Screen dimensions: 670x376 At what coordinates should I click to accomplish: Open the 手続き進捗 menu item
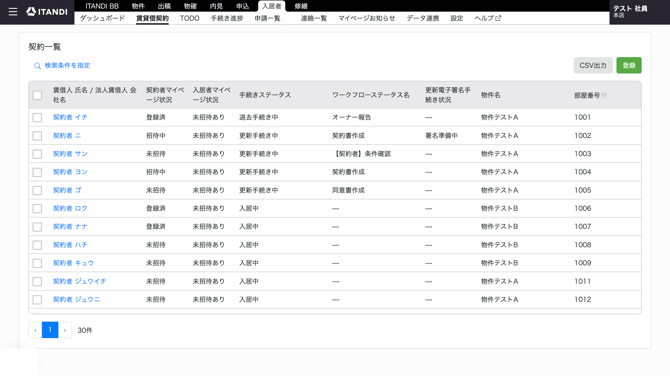pyautogui.click(x=227, y=18)
